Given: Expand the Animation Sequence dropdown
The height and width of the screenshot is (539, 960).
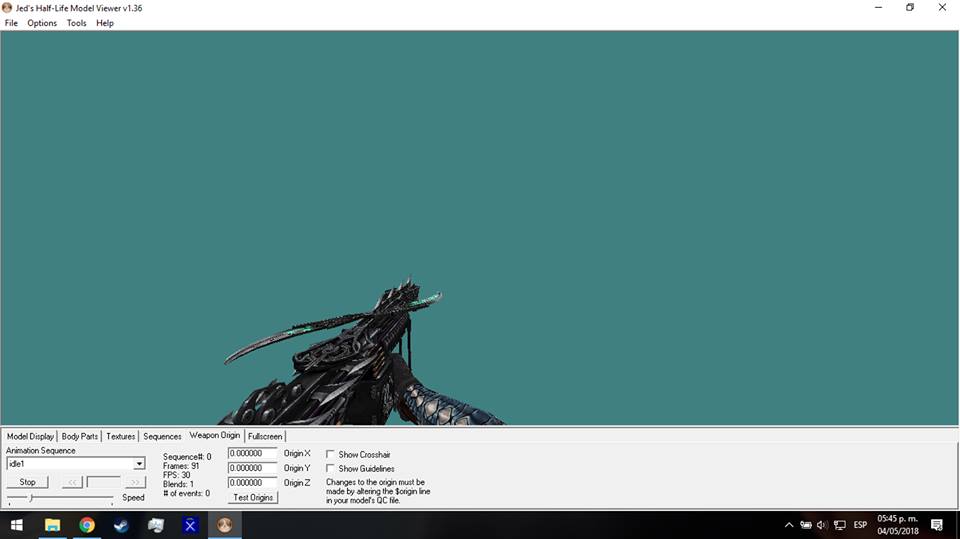Looking at the screenshot, I should [x=139, y=464].
